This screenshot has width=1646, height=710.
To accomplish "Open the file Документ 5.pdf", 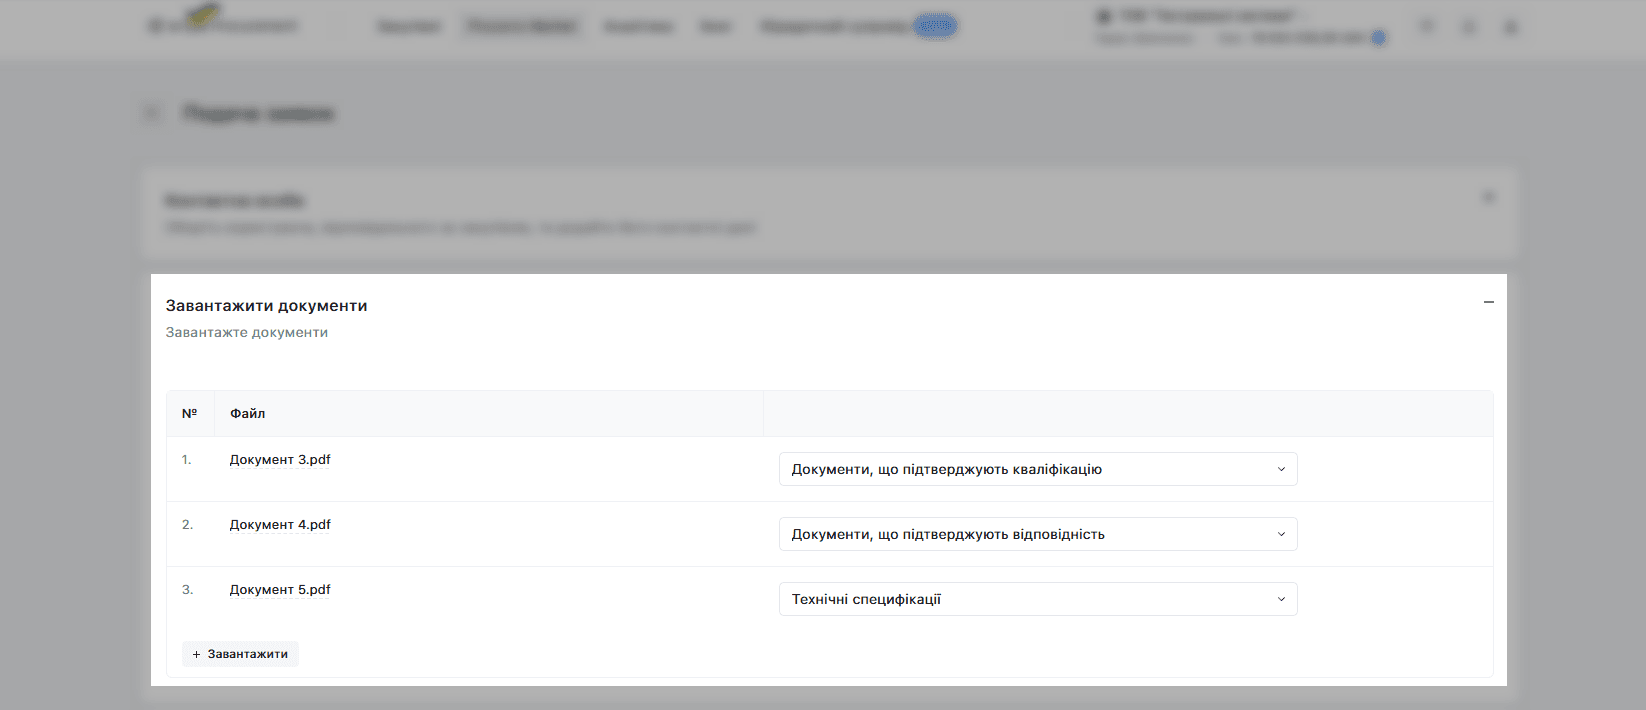I will click(280, 590).
